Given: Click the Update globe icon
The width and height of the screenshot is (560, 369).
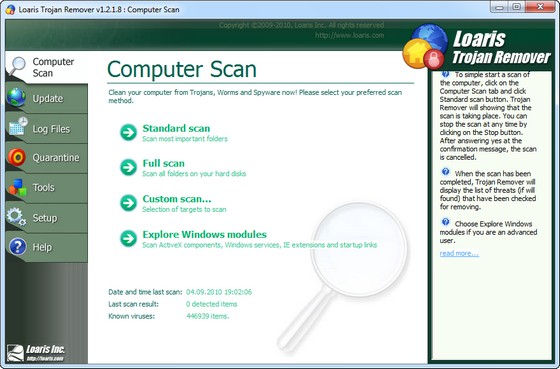Looking at the screenshot, I should coord(16,98).
